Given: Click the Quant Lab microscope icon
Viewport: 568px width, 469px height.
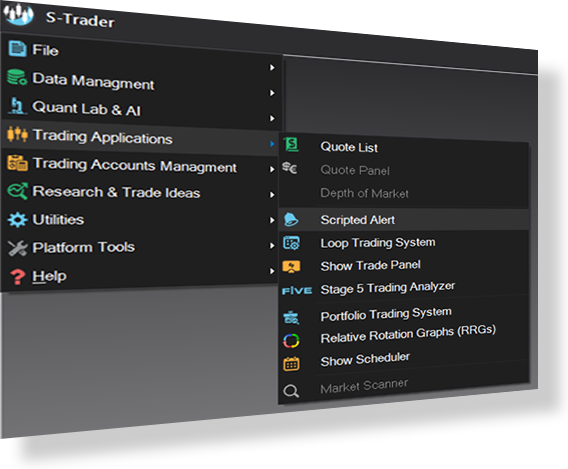Looking at the screenshot, I should pyautogui.click(x=17, y=105).
